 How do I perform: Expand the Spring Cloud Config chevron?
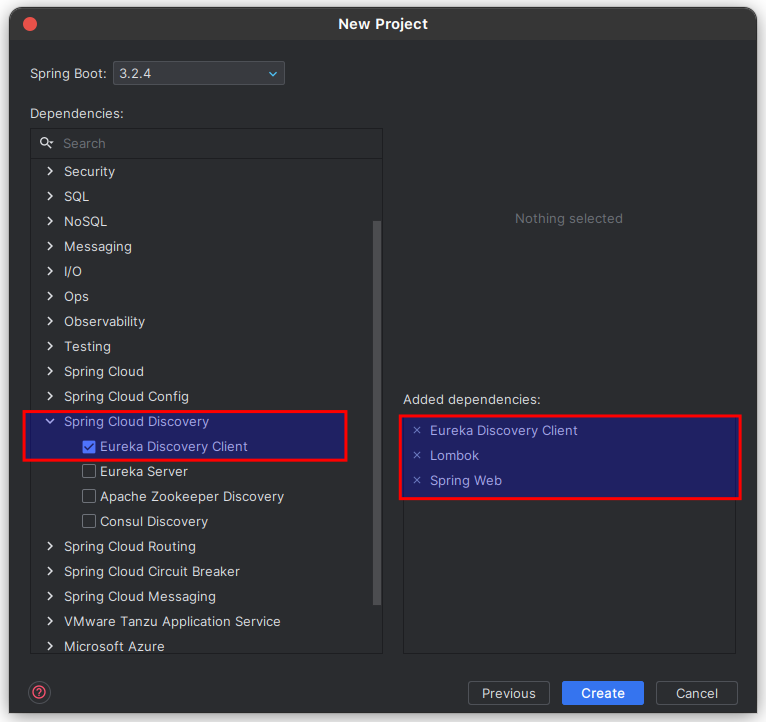click(x=50, y=396)
